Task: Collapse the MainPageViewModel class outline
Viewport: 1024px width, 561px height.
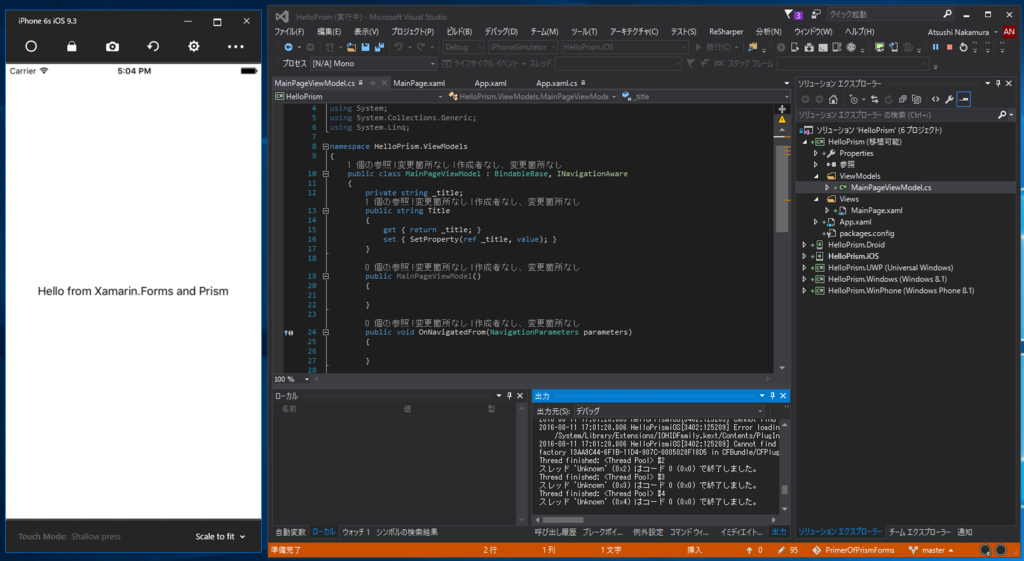Action: point(325,174)
